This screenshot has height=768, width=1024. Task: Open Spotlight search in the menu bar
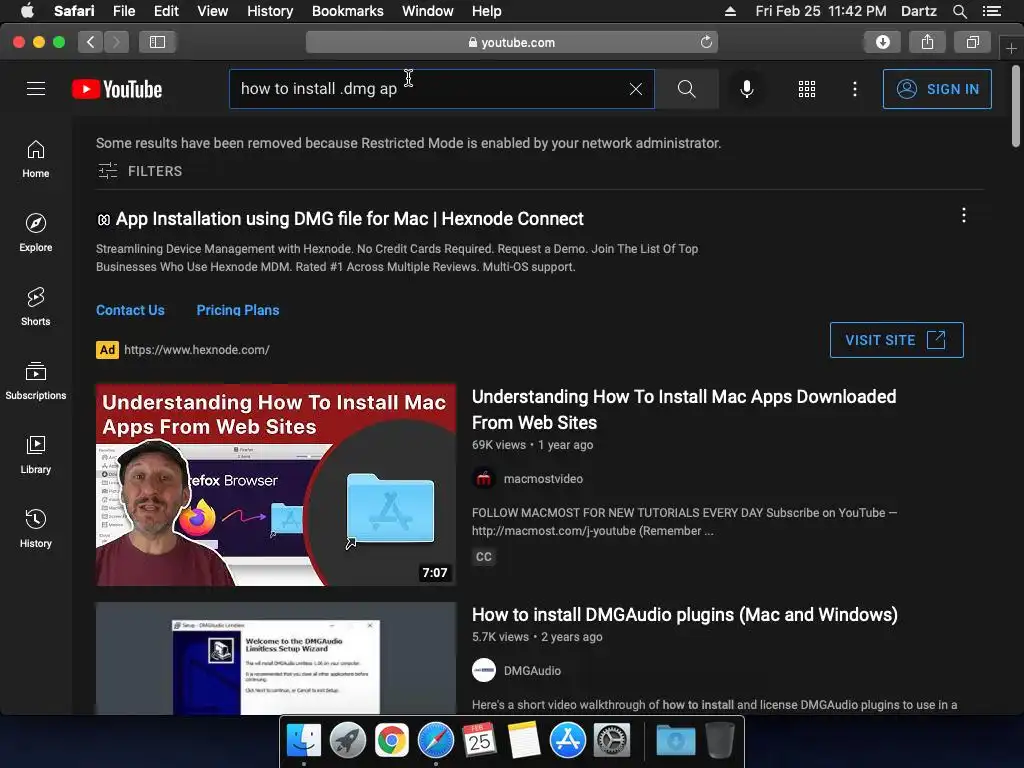tap(959, 11)
